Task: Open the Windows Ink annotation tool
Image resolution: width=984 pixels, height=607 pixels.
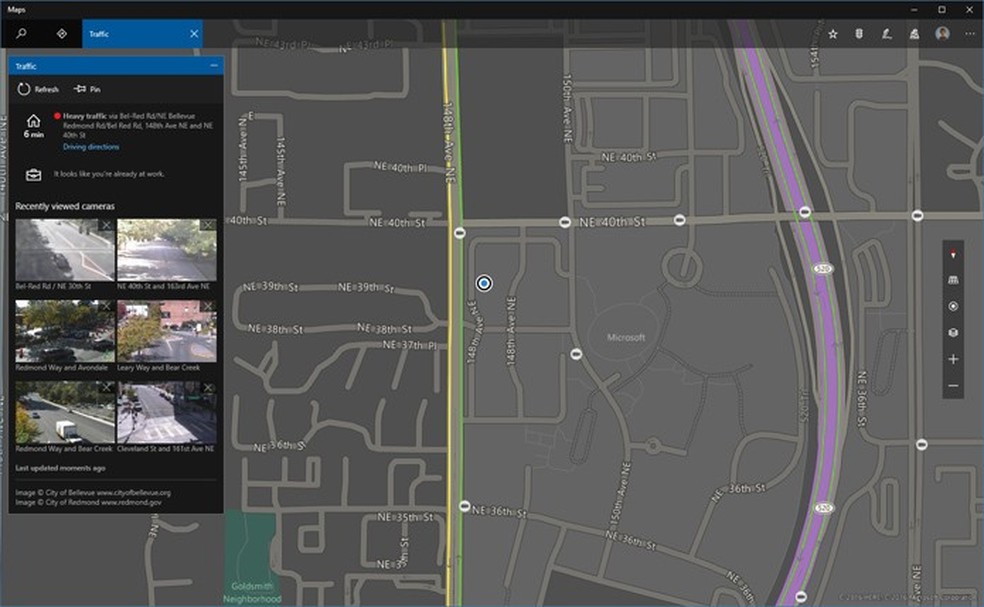Action: 887,33
